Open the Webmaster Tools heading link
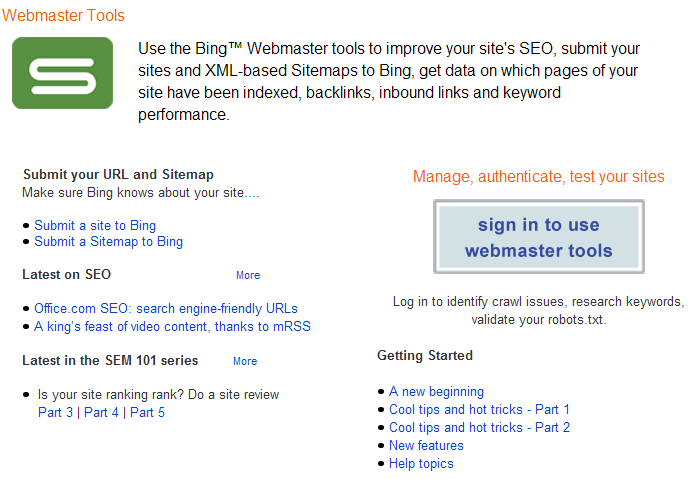This screenshot has height=479, width=695. (x=63, y=16)
